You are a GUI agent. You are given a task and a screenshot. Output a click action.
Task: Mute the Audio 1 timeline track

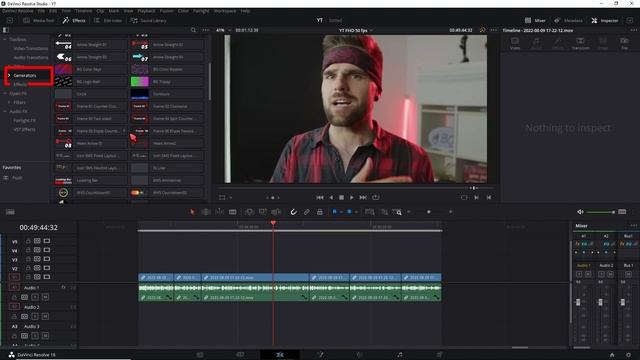45,297
